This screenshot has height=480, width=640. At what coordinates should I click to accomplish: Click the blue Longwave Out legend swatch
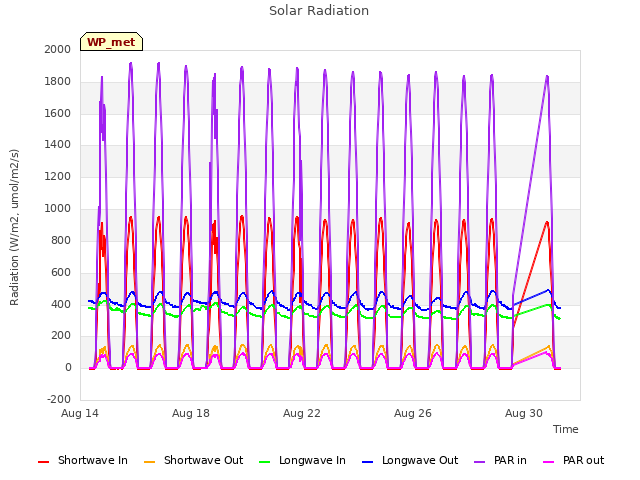[x=367, y=462]
